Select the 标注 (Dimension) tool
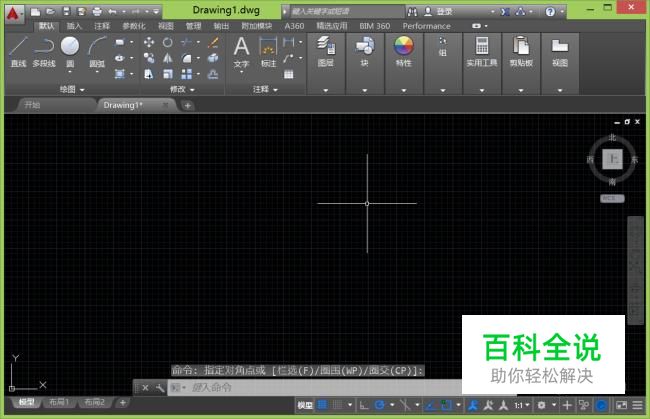650x419 pixels. tap(268, 52)
